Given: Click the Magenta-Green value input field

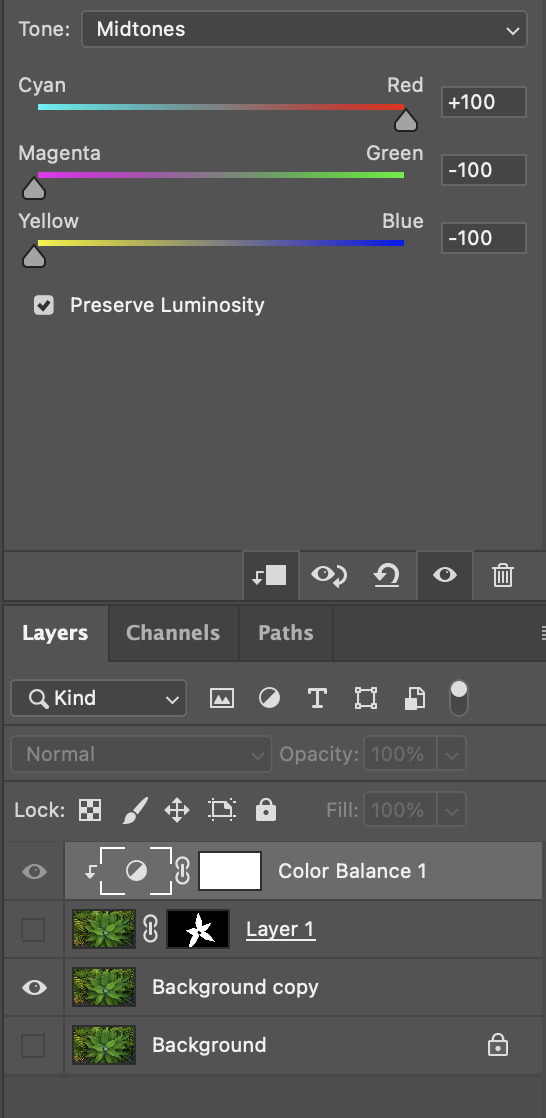Looking at the screenshot, I should click(483, 170).
